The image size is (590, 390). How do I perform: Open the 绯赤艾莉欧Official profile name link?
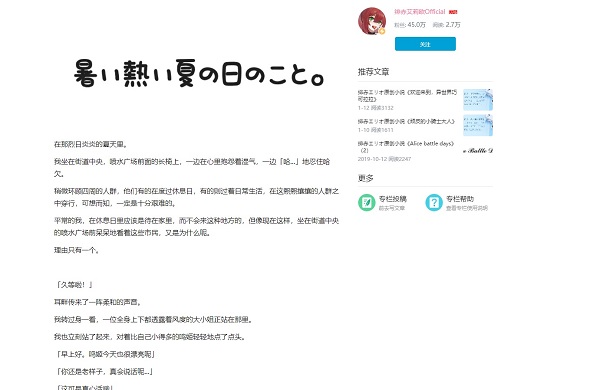[420, 12]
